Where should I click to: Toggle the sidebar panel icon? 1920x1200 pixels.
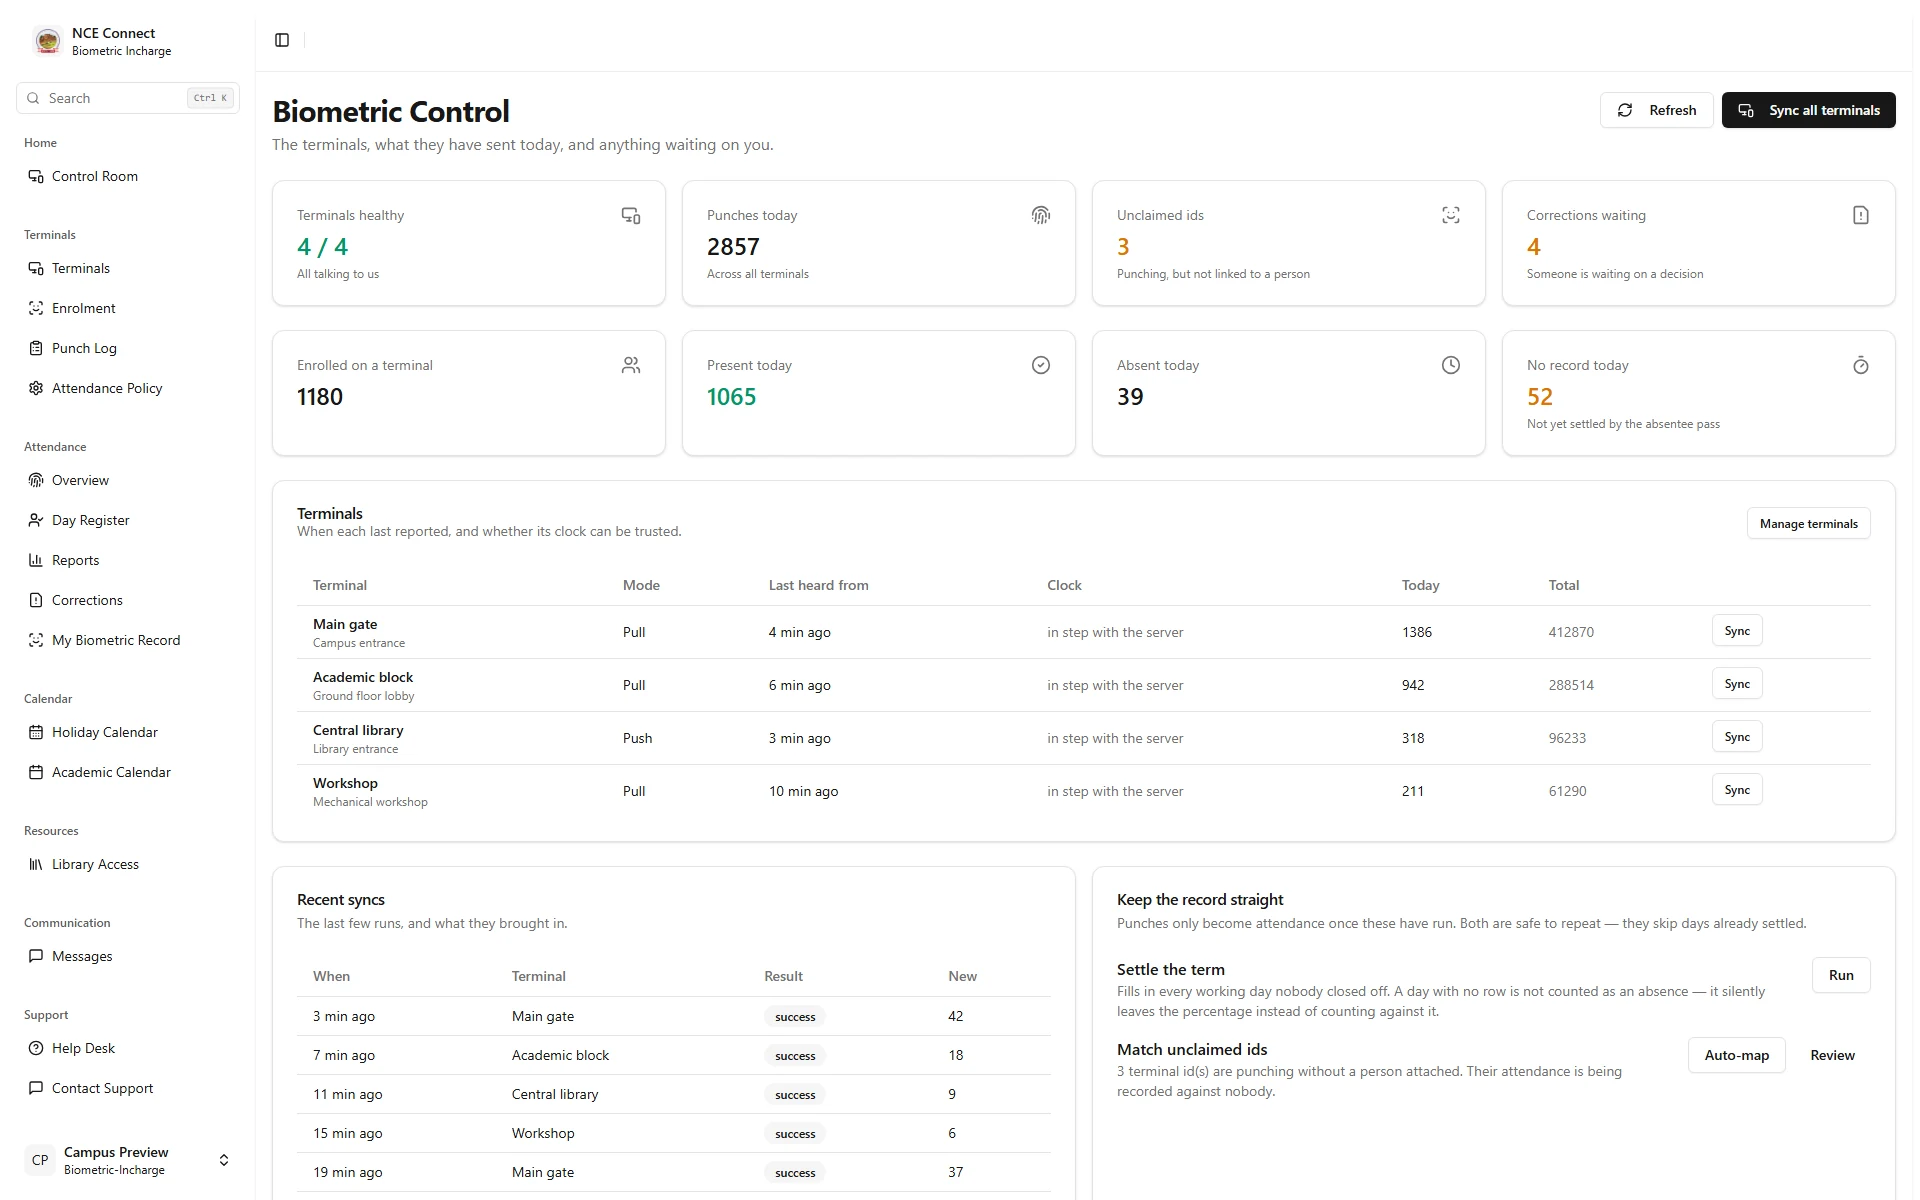[282, 40]
